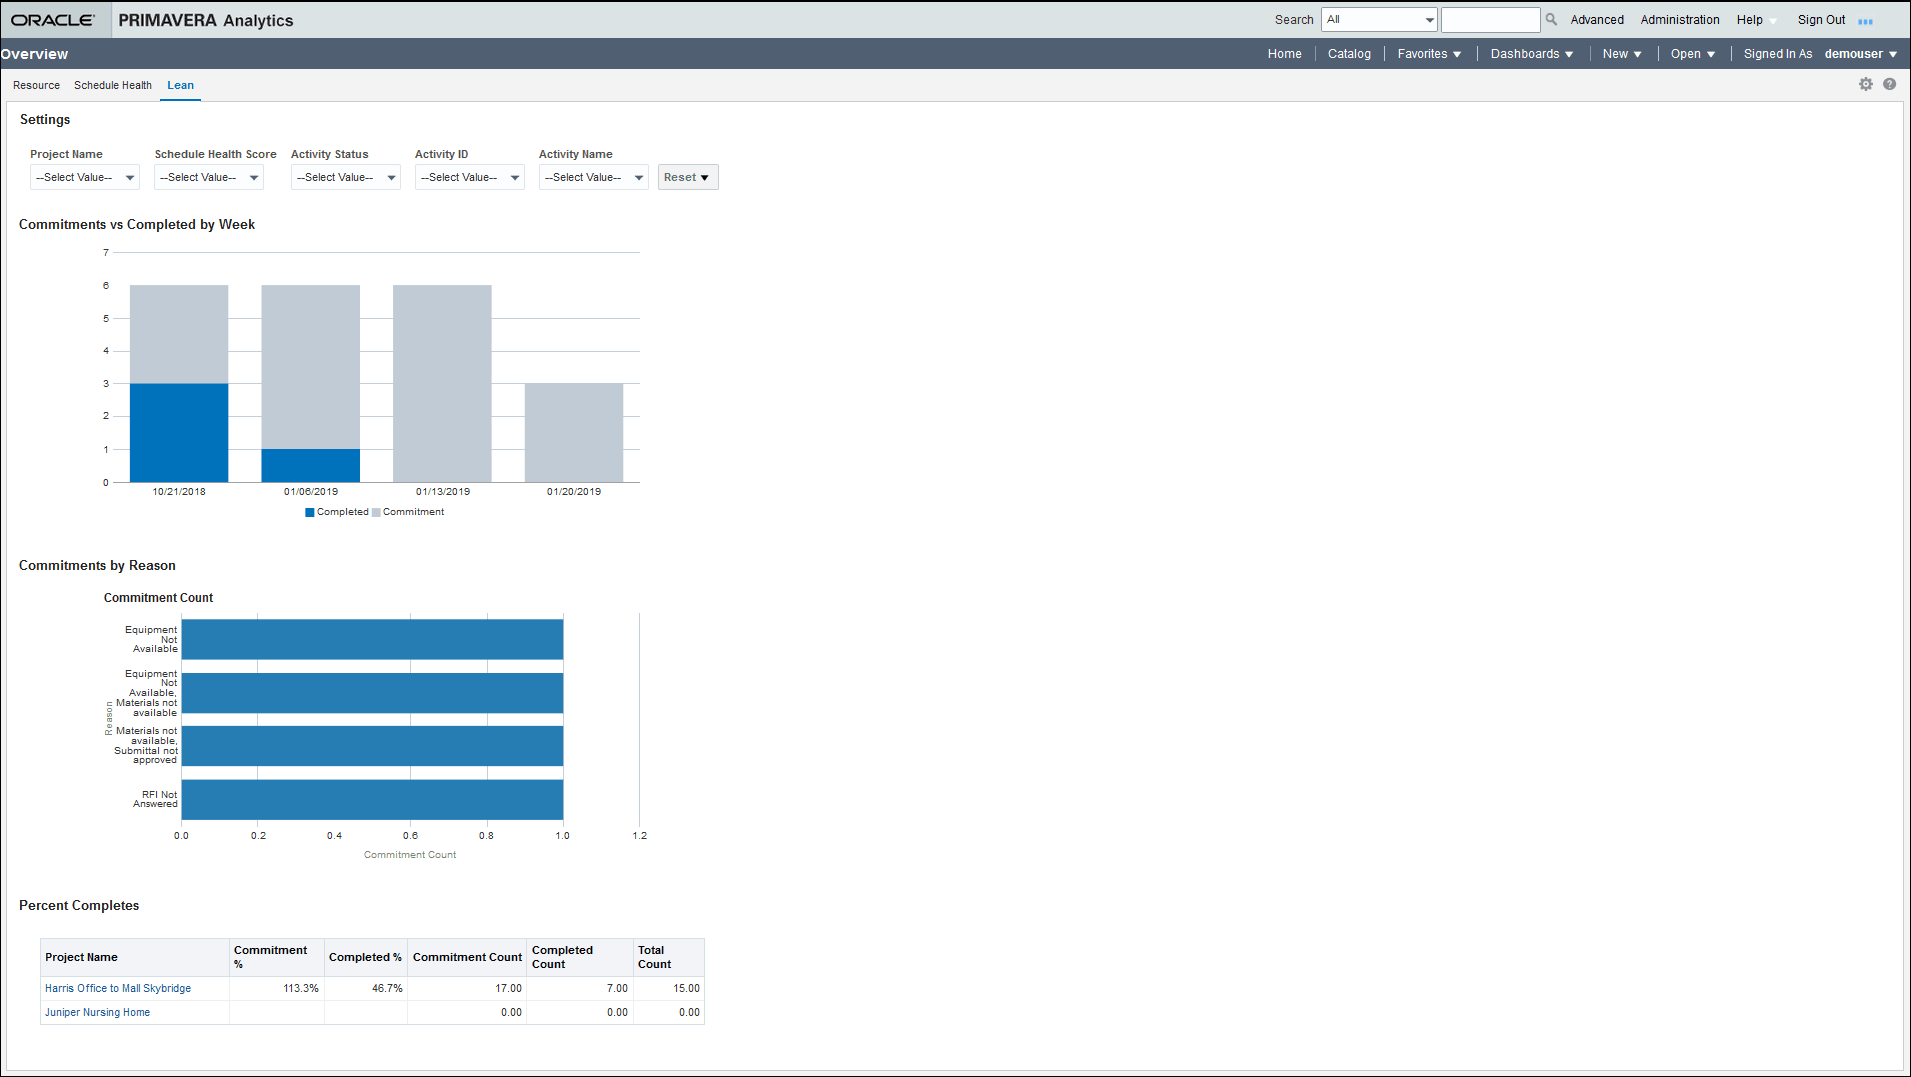Click the Oracle logo
The width and height of the screenshot is (1911, 1077).
click(55, 19)
